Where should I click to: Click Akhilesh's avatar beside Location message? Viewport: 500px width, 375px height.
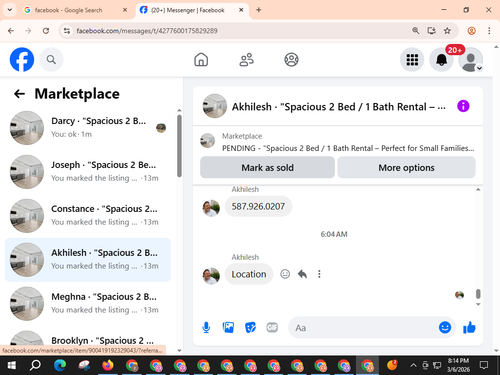tap(211, 276)
